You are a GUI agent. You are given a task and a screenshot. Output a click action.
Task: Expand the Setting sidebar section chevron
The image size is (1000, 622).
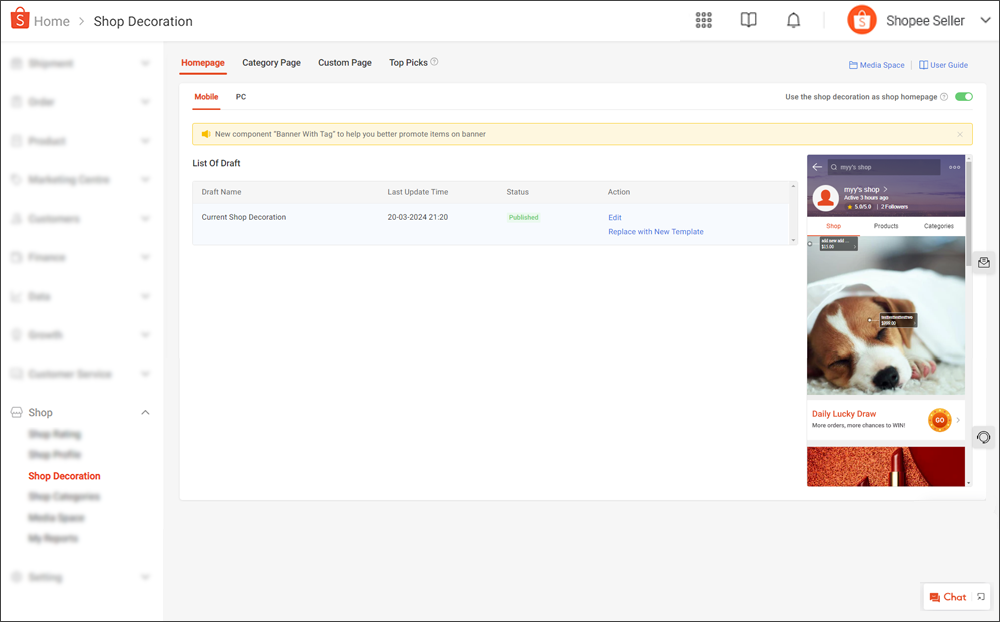click(x=145, y=577)
